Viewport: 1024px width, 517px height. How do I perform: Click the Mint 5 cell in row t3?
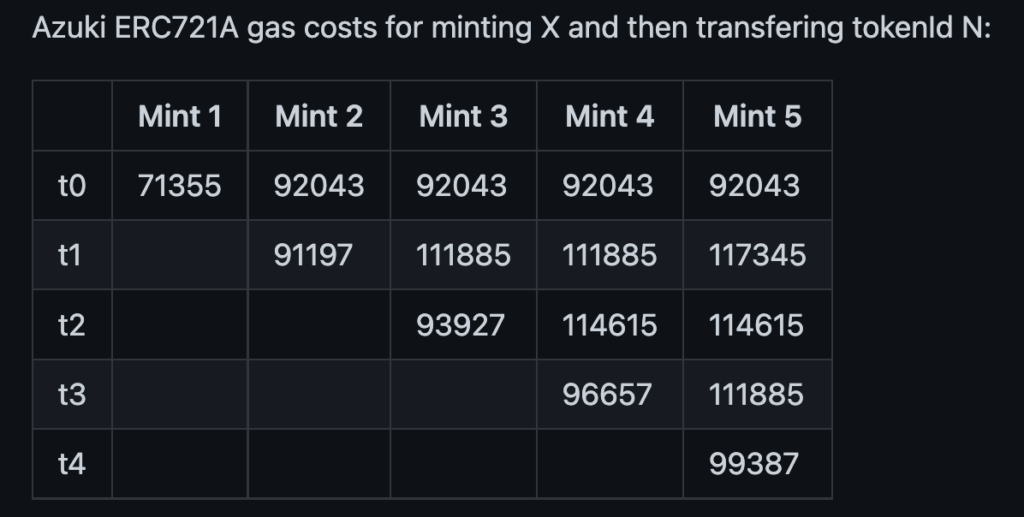[x=757, y=395]
